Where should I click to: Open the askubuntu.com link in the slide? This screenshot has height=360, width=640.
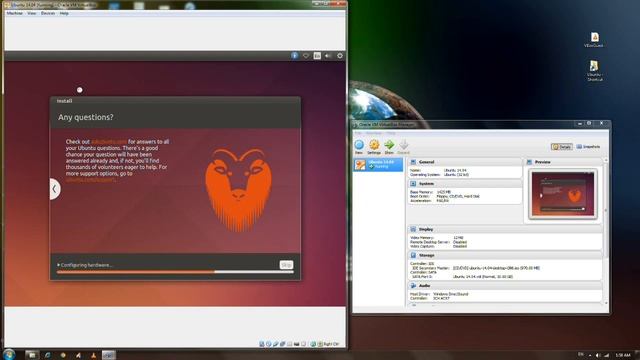click(x=109, y=142)
